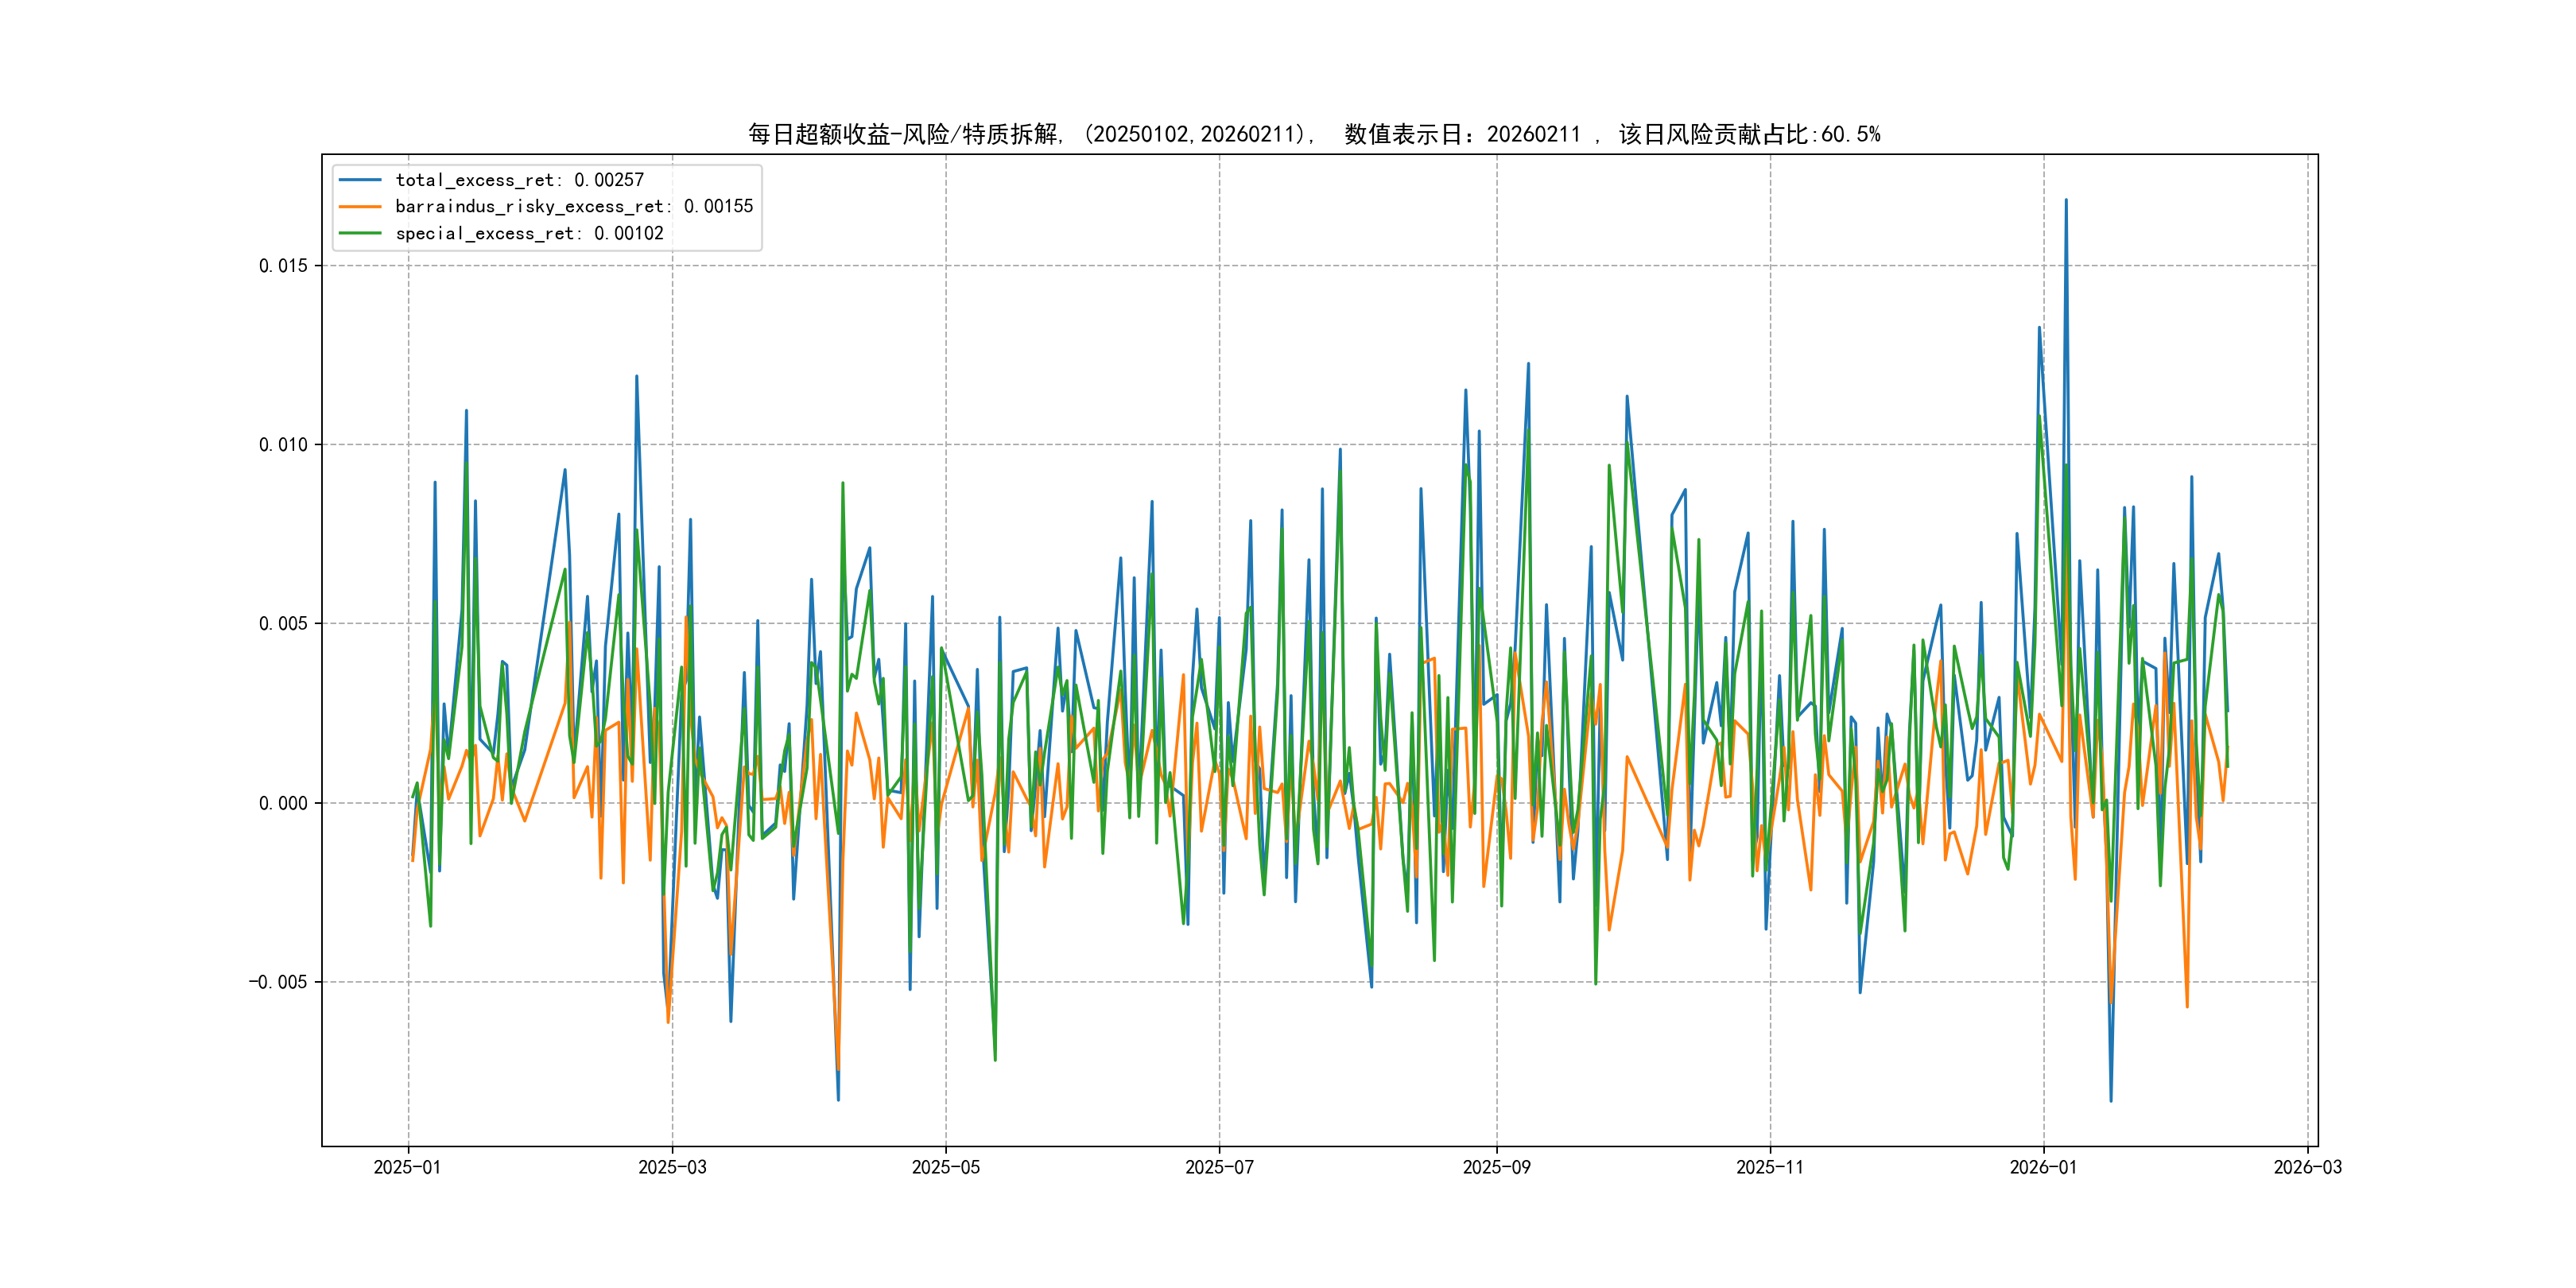Click the 0.015 y-axis tick label
The width and height of the screenshot is (2576, 1288).
pos(283,266)
